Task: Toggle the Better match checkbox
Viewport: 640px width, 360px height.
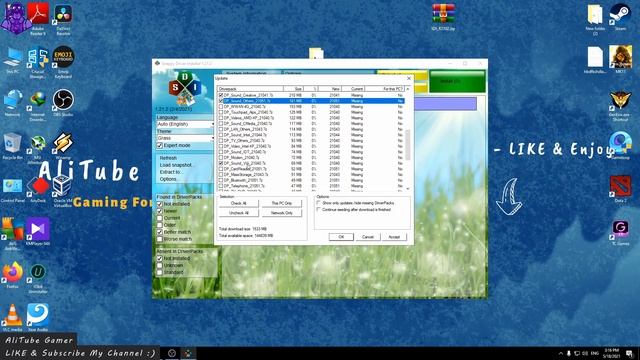Action: (160, 232)
